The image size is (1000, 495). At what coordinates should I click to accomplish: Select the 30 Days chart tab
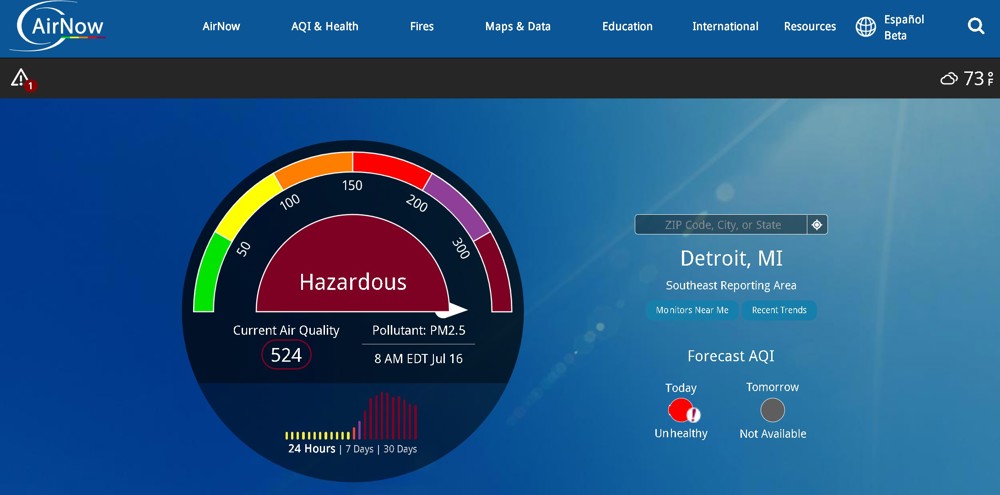pos(400,449)
